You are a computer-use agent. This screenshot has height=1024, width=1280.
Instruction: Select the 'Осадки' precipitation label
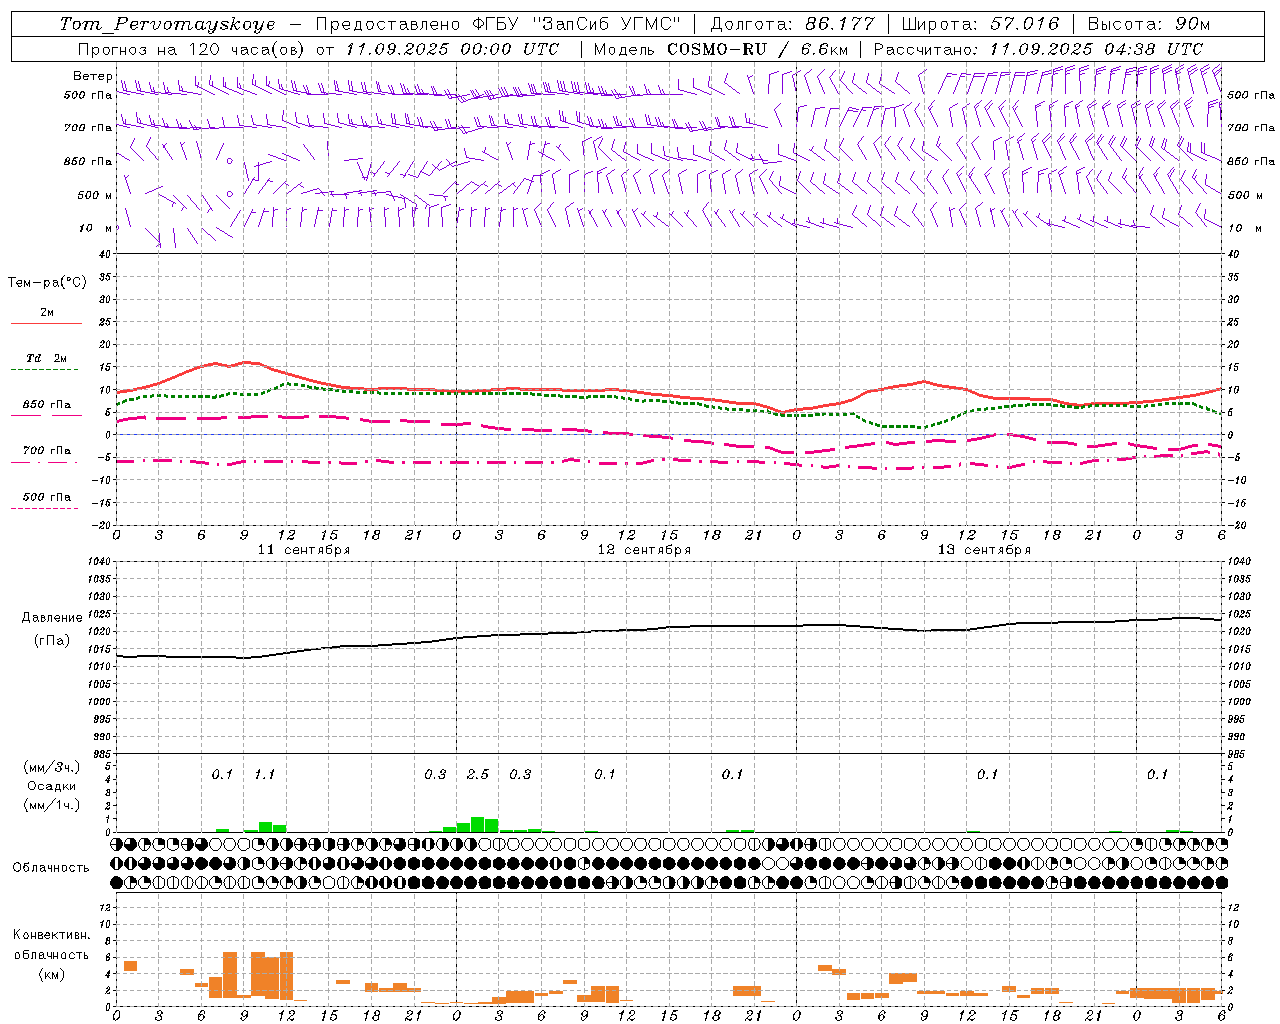pyautogui.click(x=52, y=786)
